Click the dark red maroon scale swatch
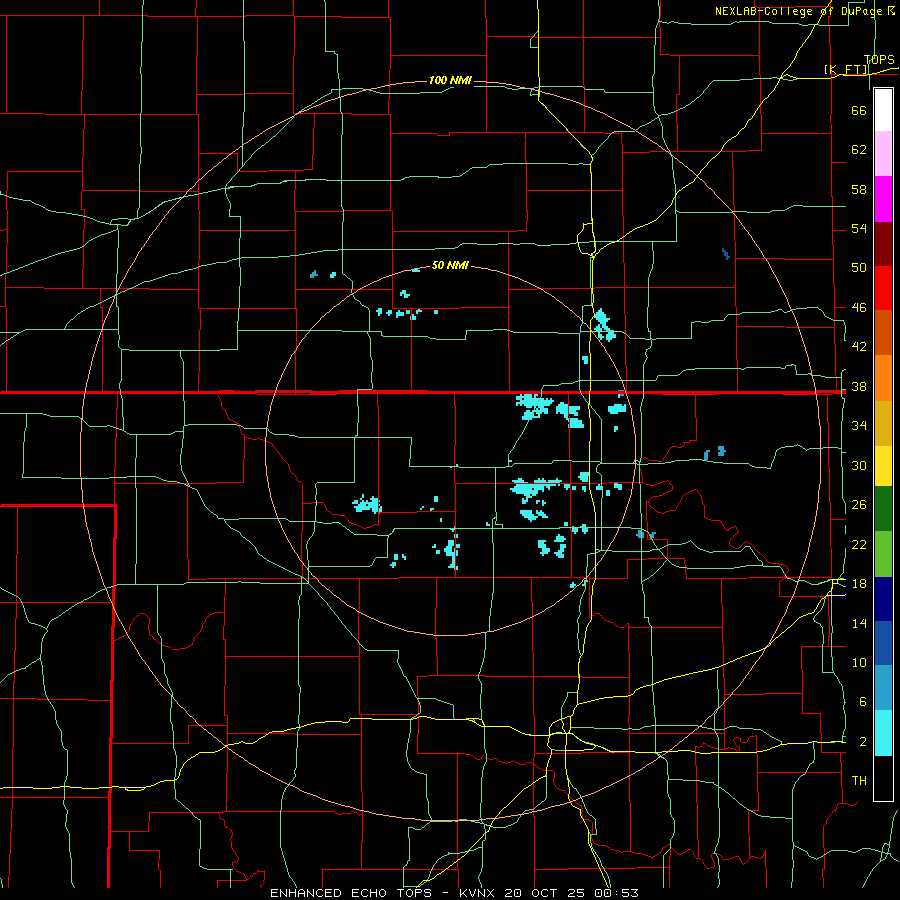This screenshot has height=900, width=900. [883, 244]
